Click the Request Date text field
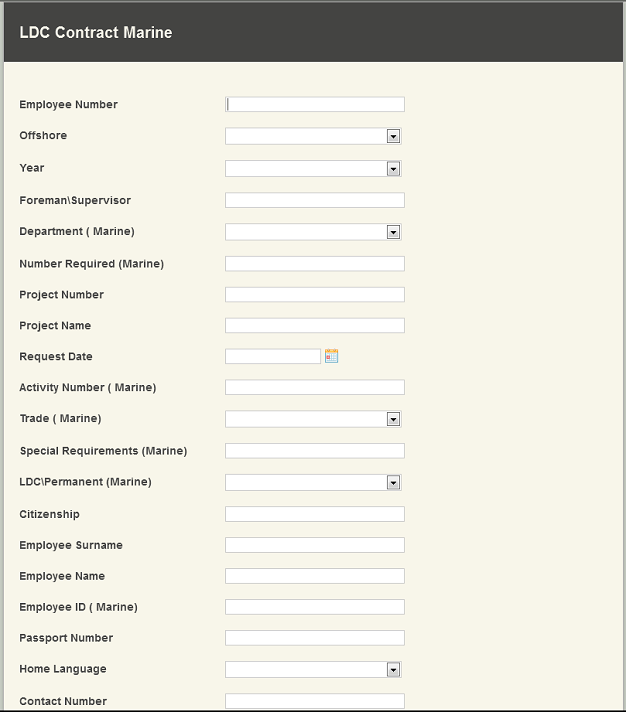 [x=273, y=356]
